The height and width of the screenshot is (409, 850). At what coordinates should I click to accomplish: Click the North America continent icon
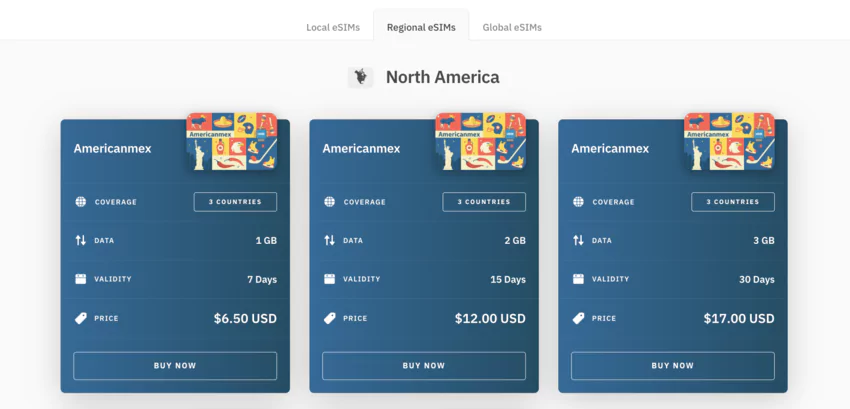click(x=360, y=77)
